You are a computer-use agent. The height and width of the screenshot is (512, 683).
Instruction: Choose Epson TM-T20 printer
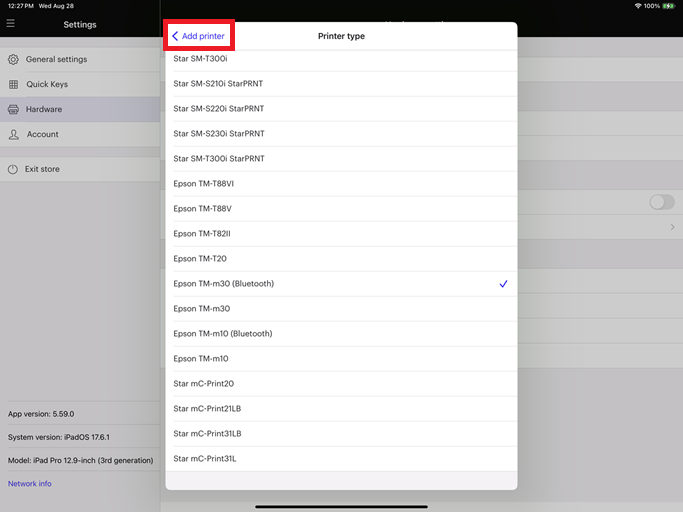coord(342,259)
